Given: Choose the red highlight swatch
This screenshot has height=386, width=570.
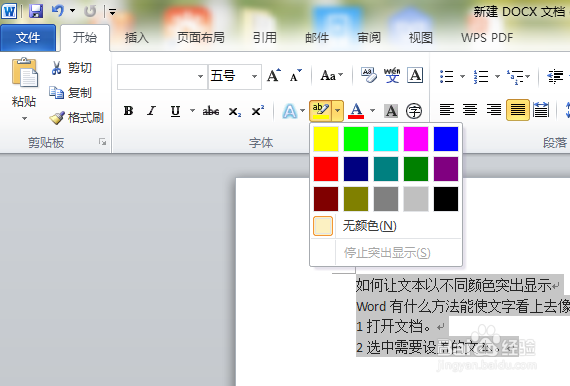Looking at the screenshot, I should point(326,169).
